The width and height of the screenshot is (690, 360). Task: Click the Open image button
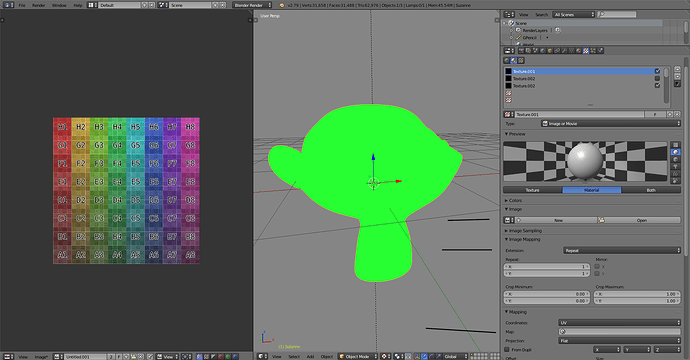(x=639, y=220)
